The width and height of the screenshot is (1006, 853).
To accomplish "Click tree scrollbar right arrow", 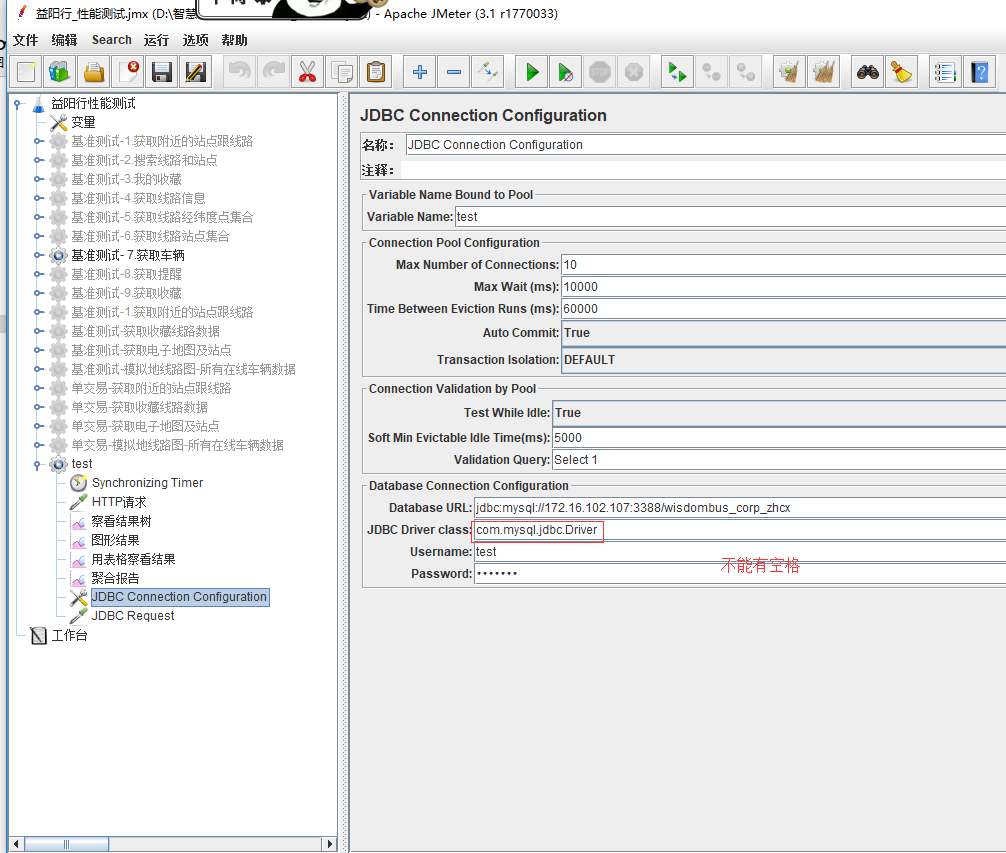I will pos(330,844).
